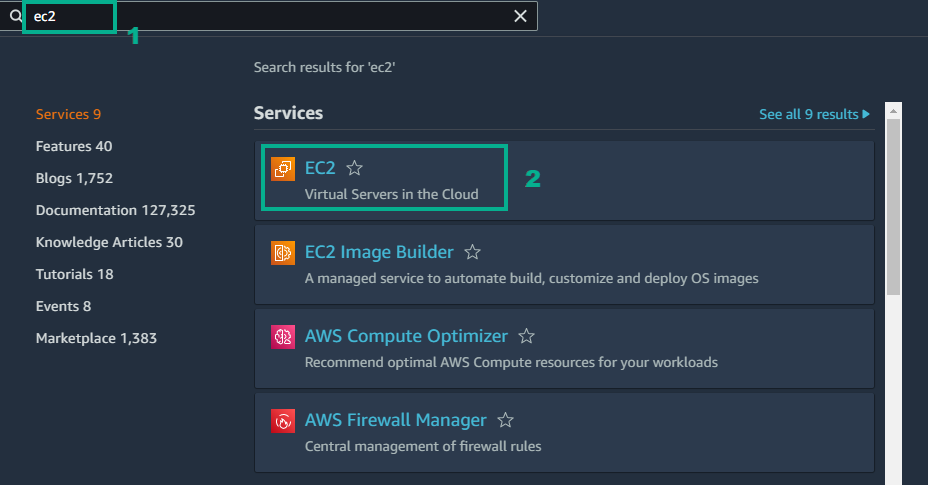Viewport: 928px width, 485px height.
Task: Open the AWS Compute Optimizer link
Action: coord(406,336)
